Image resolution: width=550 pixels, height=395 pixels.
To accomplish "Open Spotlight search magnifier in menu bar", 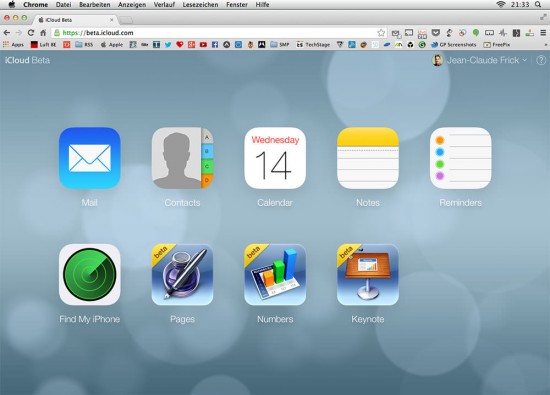I will pyautogui.click(x=538, y=4).
